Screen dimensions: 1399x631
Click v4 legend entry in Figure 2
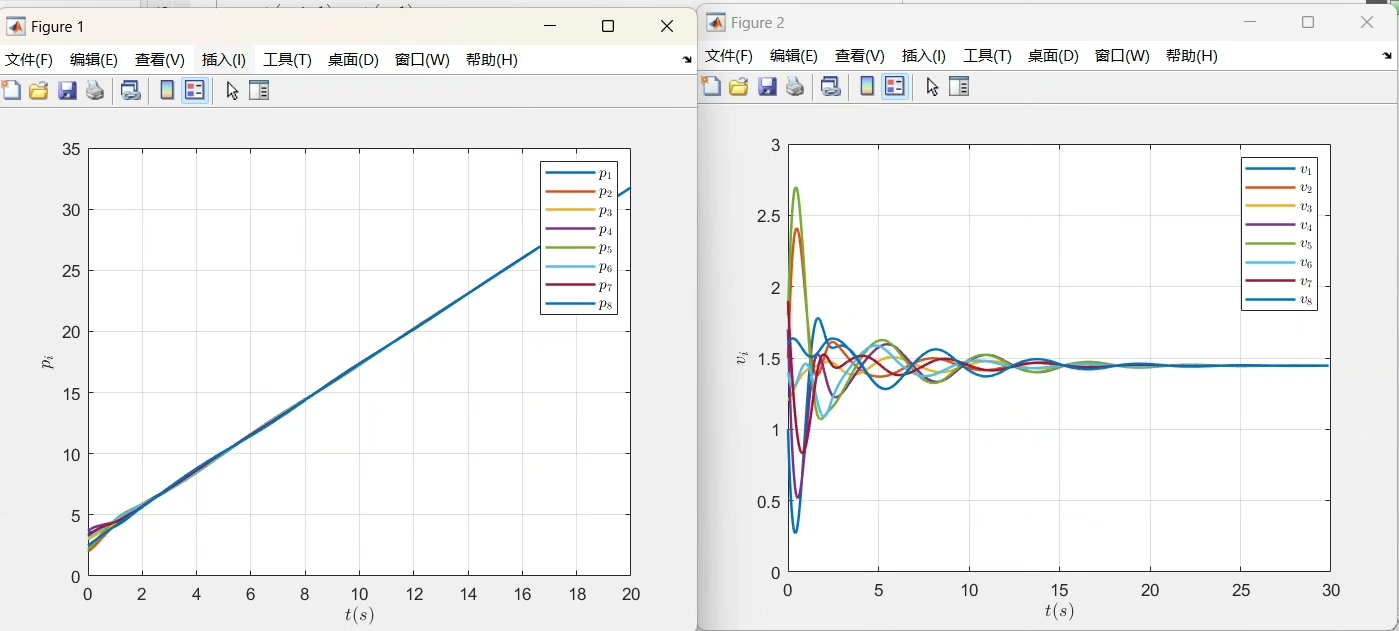coord(1280,226)
